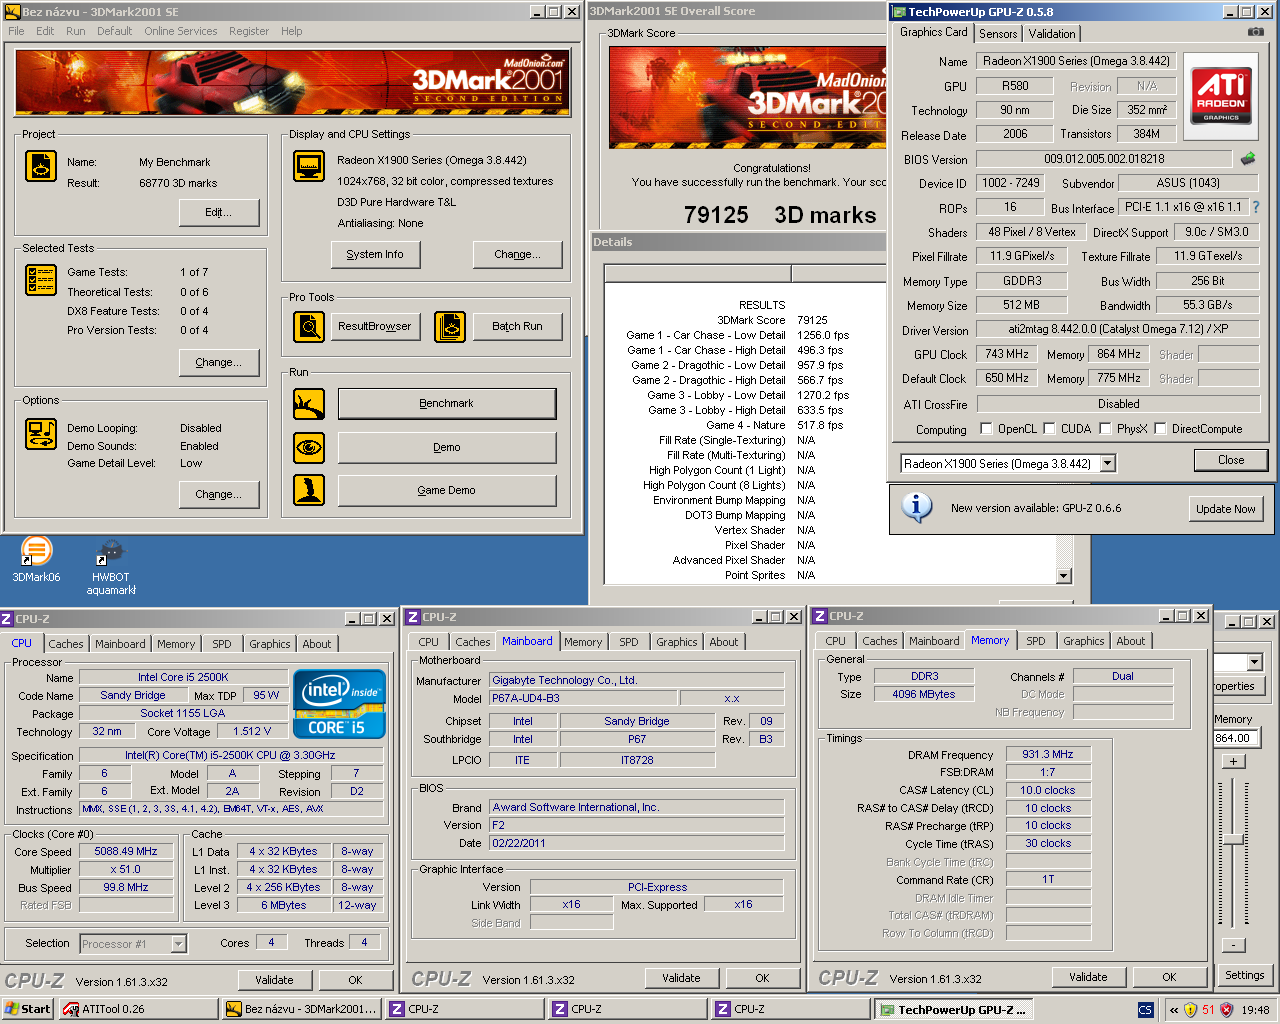Click the Memory clock field showing 864.00
This screenshot has width=1280, height=1024.
point(1238,738)
